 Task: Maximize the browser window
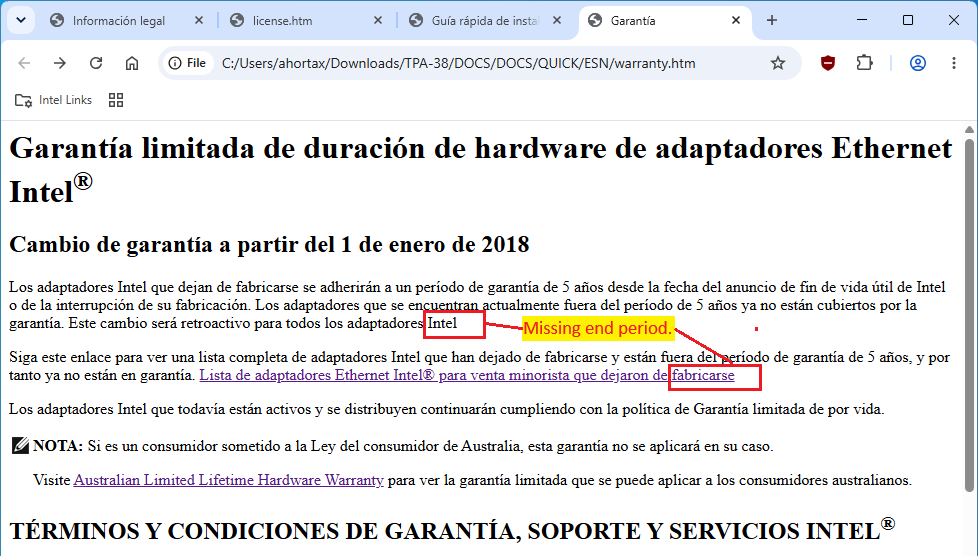point(908,20)
